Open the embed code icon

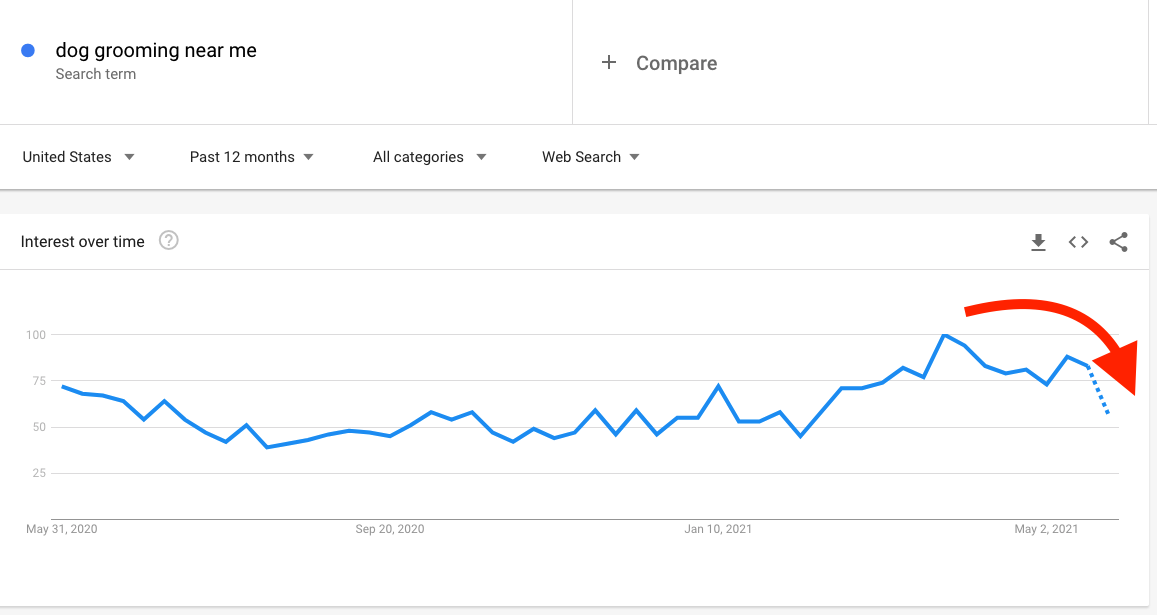(1078, 242)
